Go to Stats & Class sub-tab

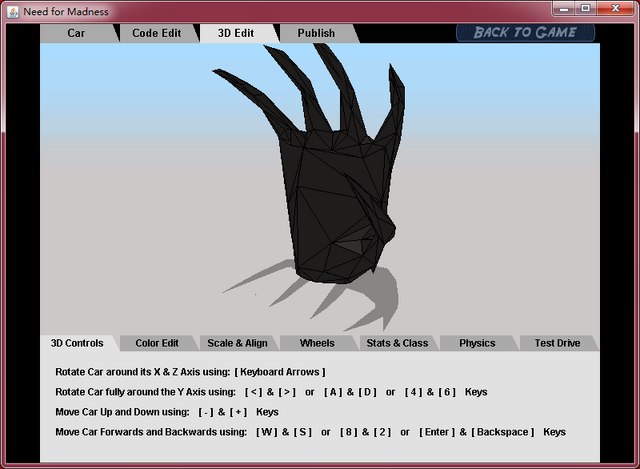[x=397, y=343]
